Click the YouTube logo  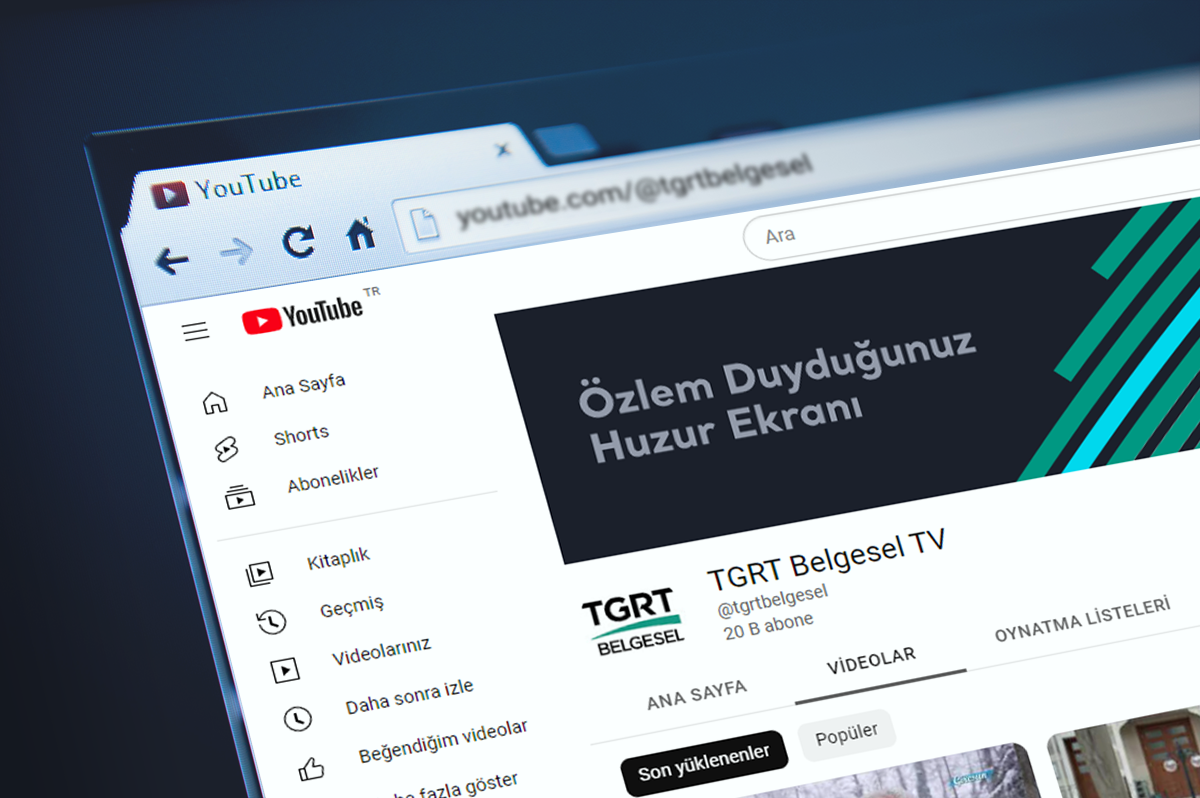coord(303,315)
